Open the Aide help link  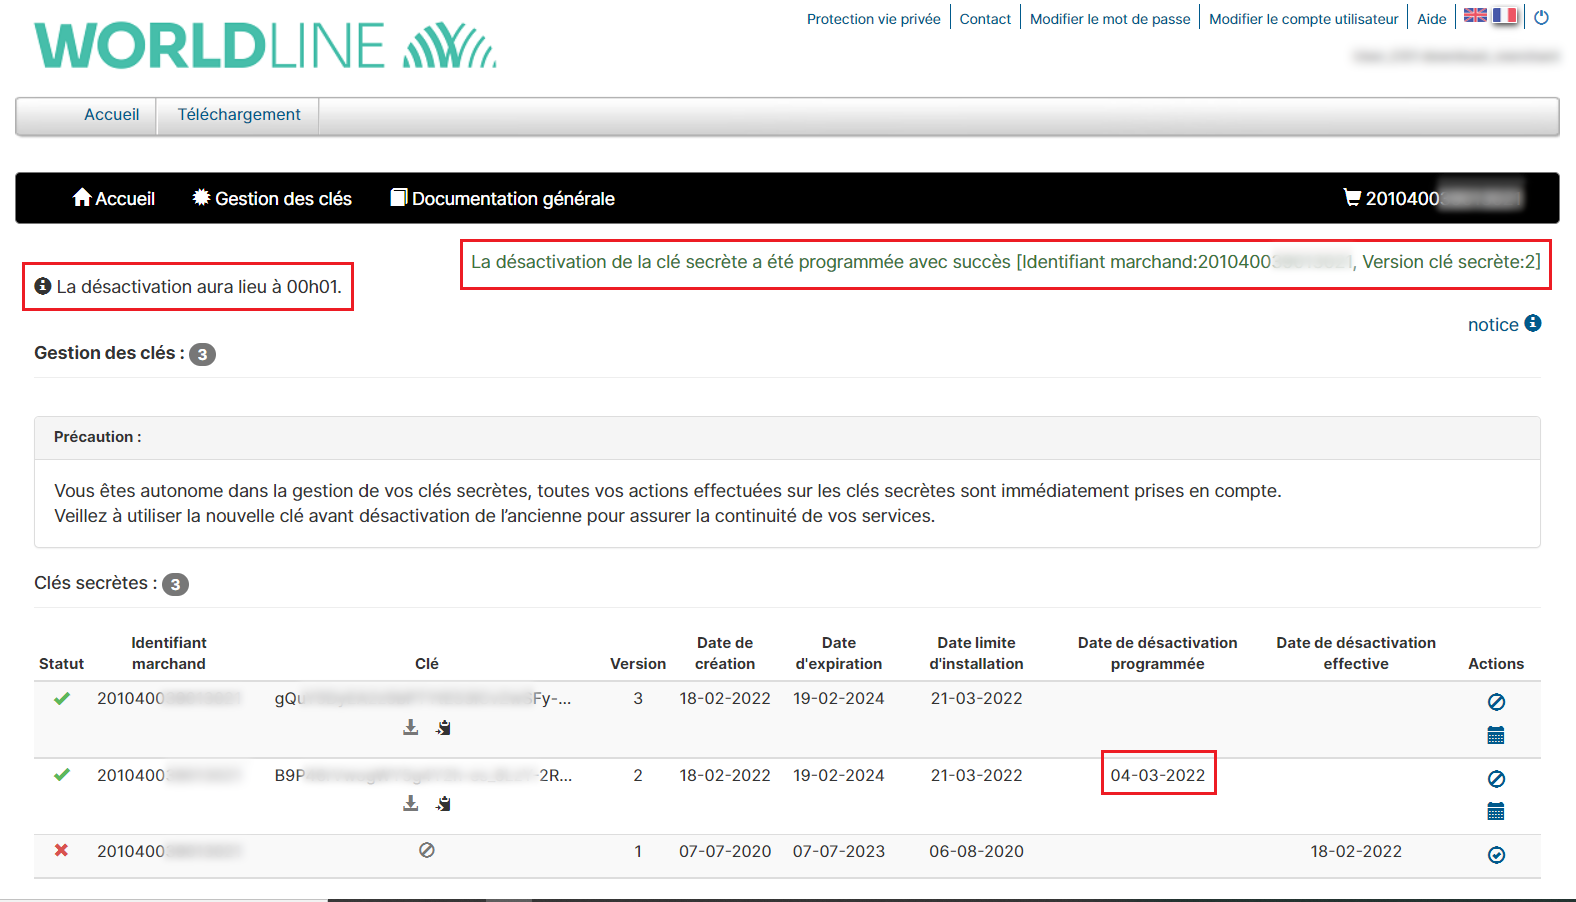(x=1432, y=19)
